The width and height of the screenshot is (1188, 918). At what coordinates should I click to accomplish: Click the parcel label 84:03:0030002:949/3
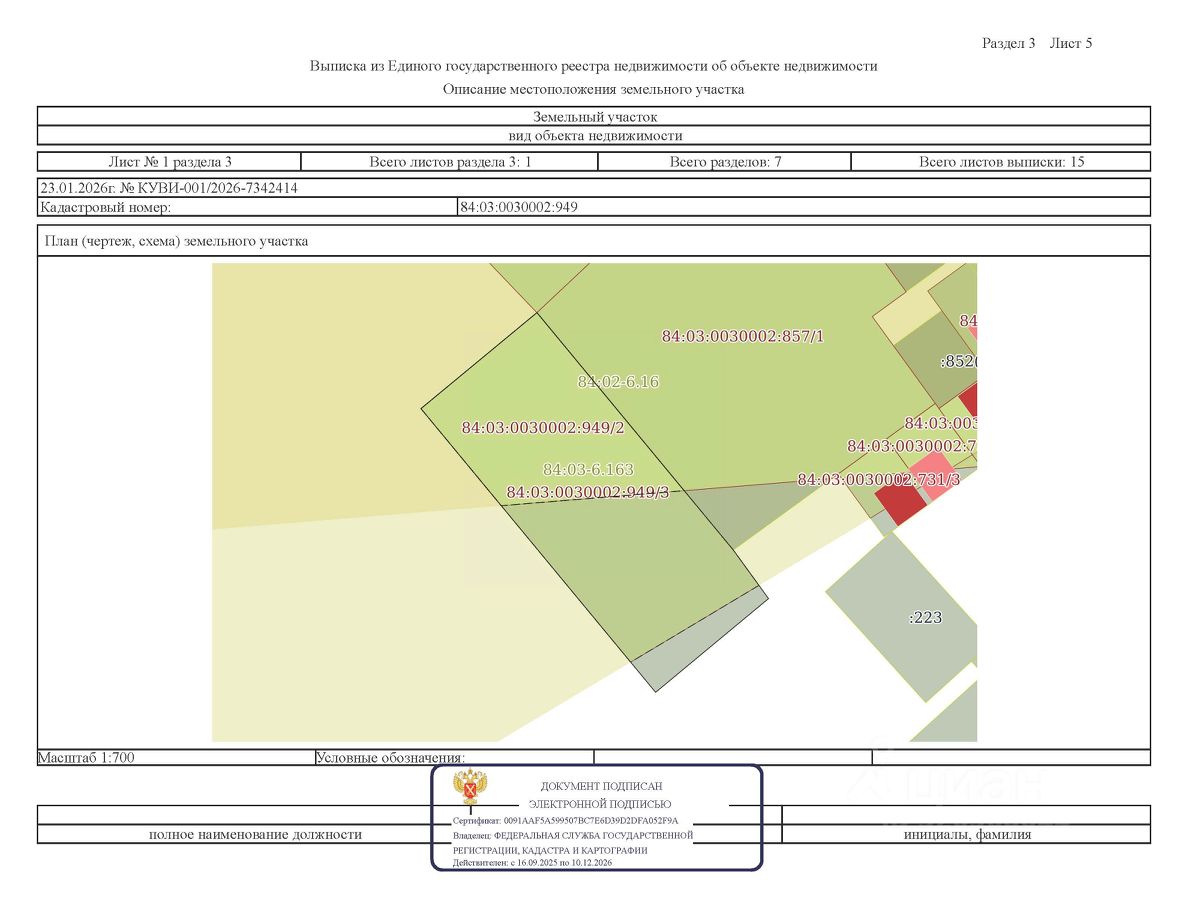click(x=588, y=492)
